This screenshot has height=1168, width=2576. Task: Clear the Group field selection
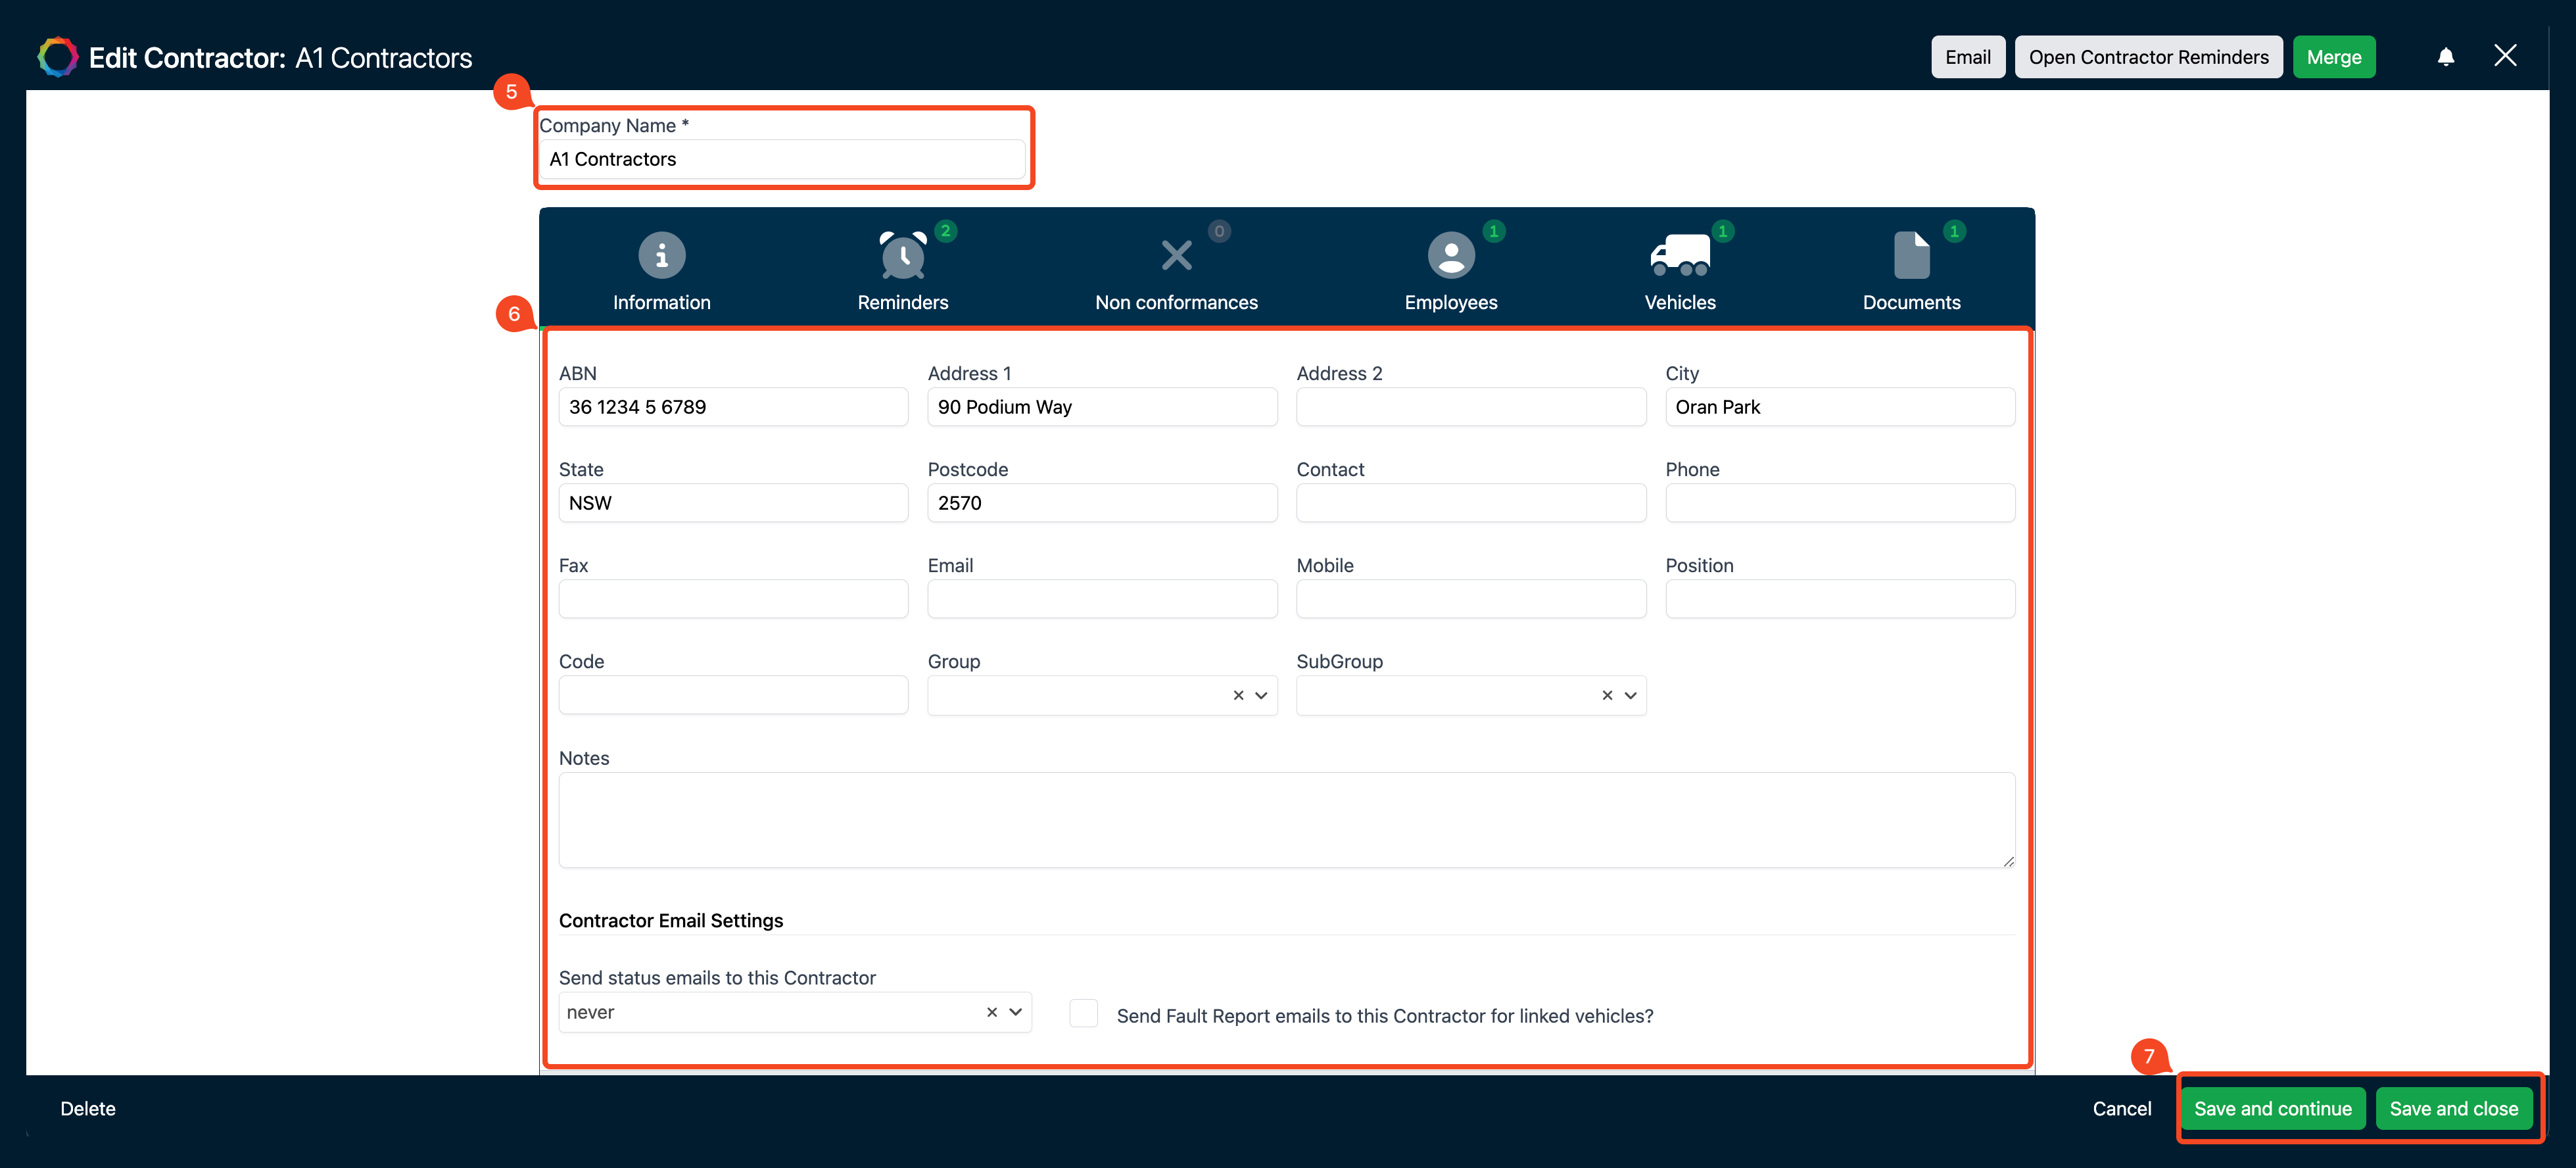tap(1238, 695)
